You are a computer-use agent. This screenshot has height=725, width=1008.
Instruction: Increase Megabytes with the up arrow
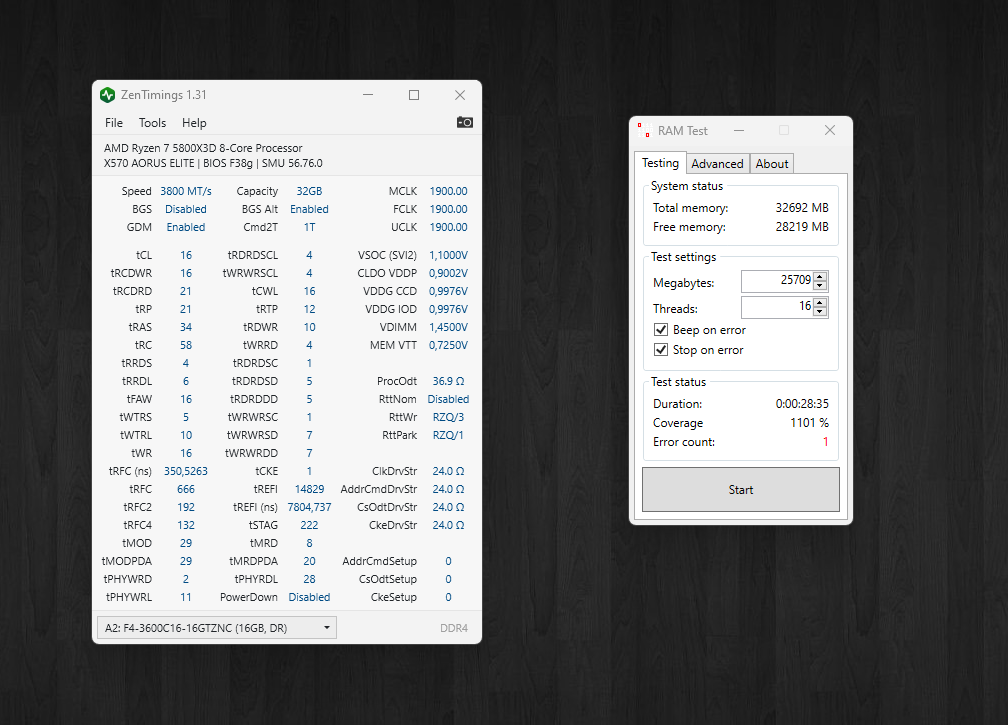[x=820, y=276]
